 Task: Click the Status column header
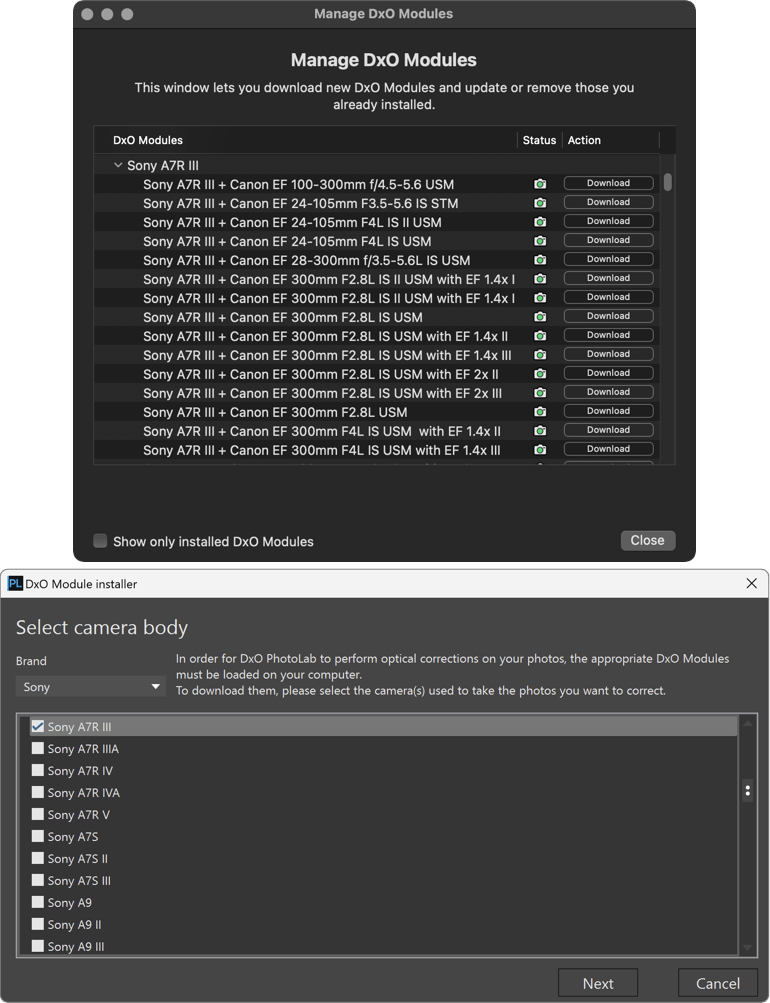(539, 140)
